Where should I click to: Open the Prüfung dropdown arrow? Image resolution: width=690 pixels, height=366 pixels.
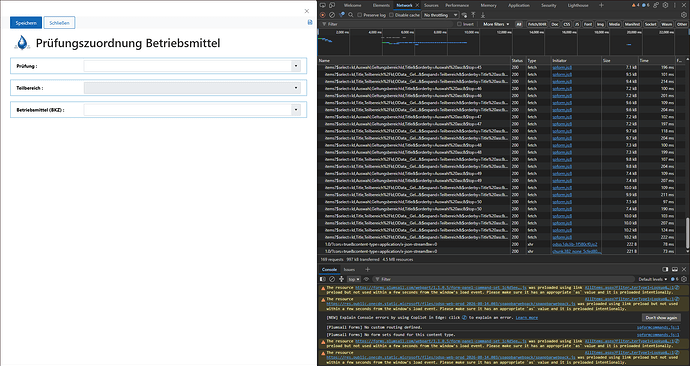[296, 66]
